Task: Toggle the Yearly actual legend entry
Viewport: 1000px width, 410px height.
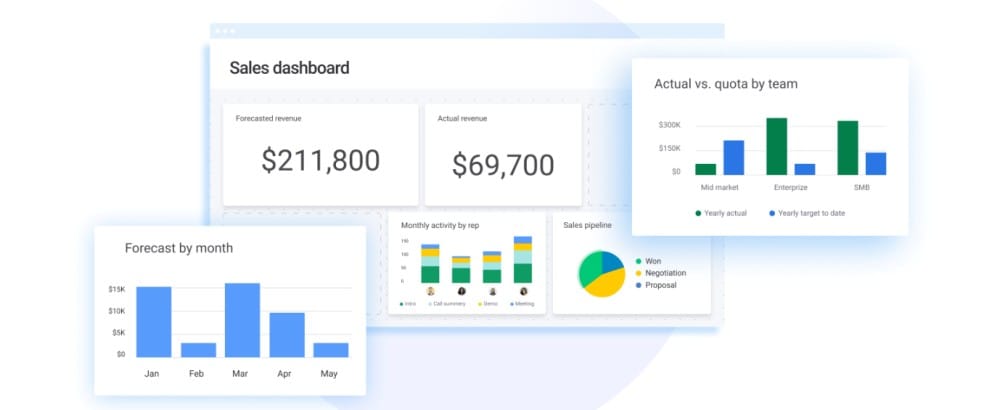Action: pos(721,213)
